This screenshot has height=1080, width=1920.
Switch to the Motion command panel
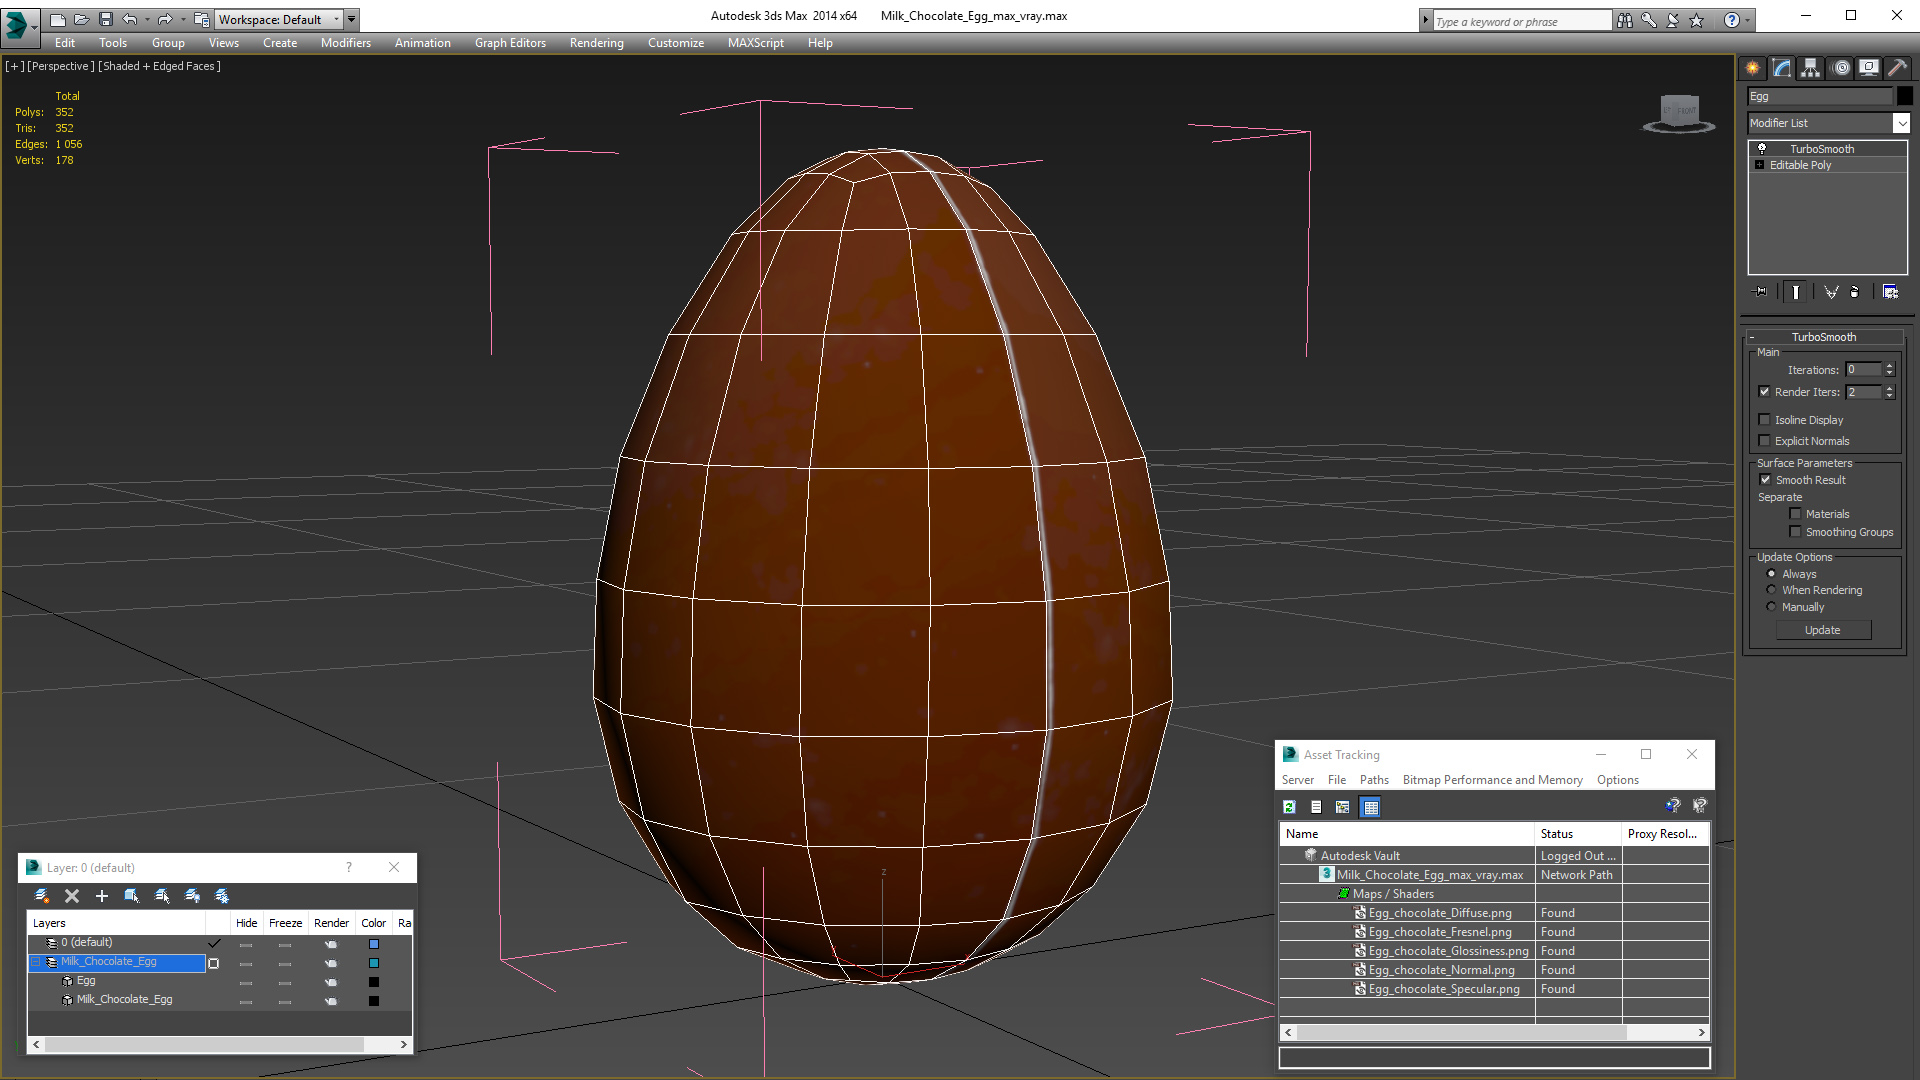coord(1841,68)
